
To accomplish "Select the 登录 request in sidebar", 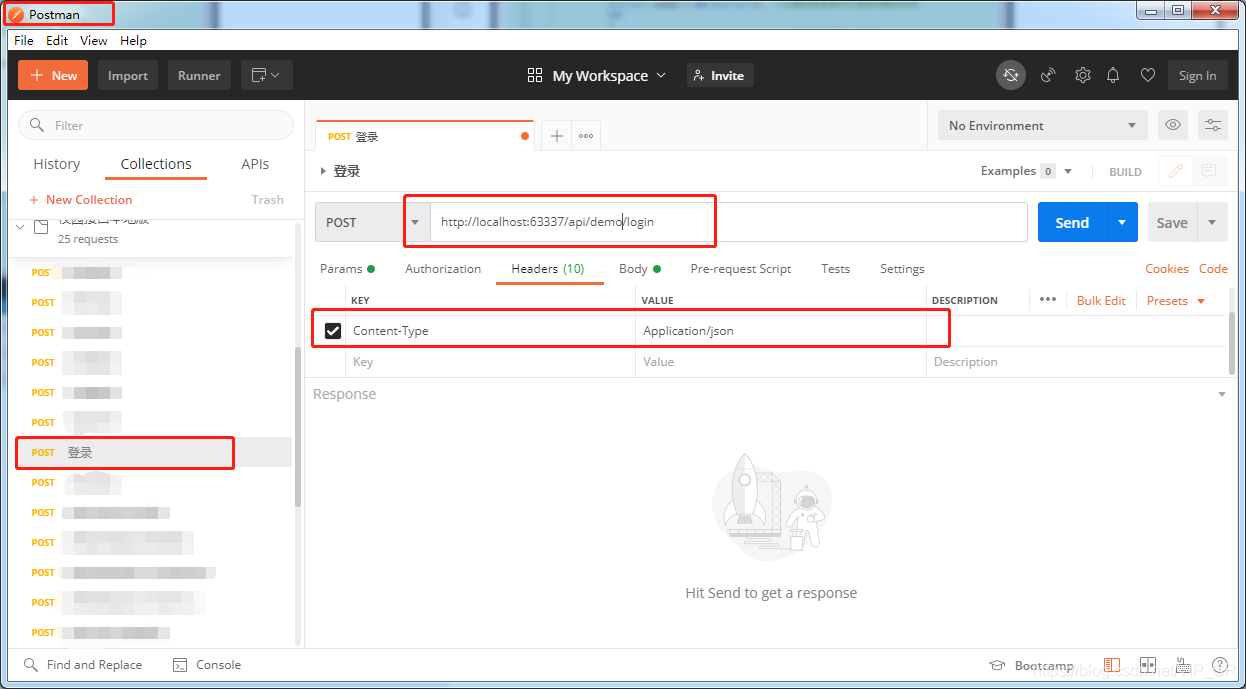I will [154, 452].
